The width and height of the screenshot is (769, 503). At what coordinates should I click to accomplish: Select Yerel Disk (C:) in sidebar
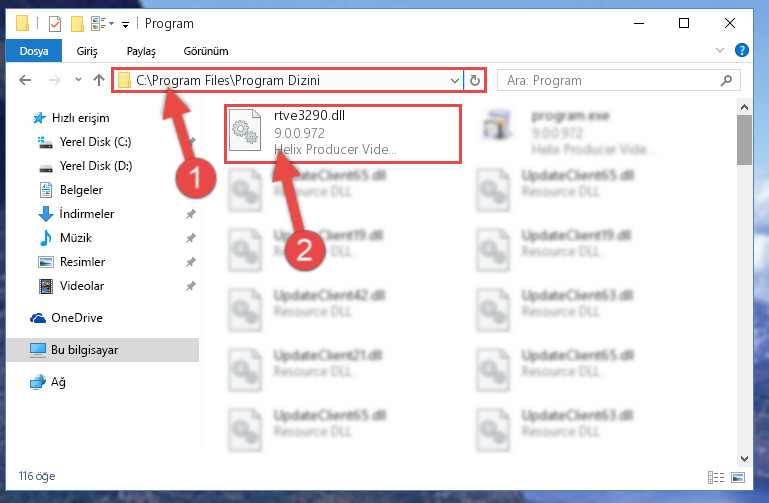(x=95, y=142)
